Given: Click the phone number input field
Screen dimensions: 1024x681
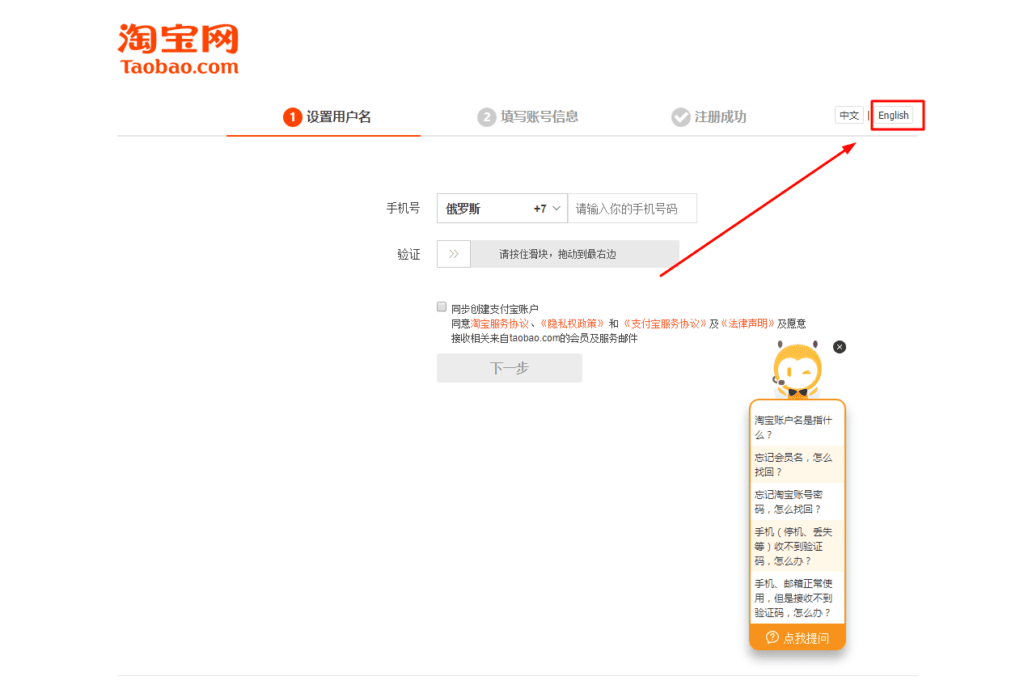Looking at the screenshot, I should [x=632, y=209].
